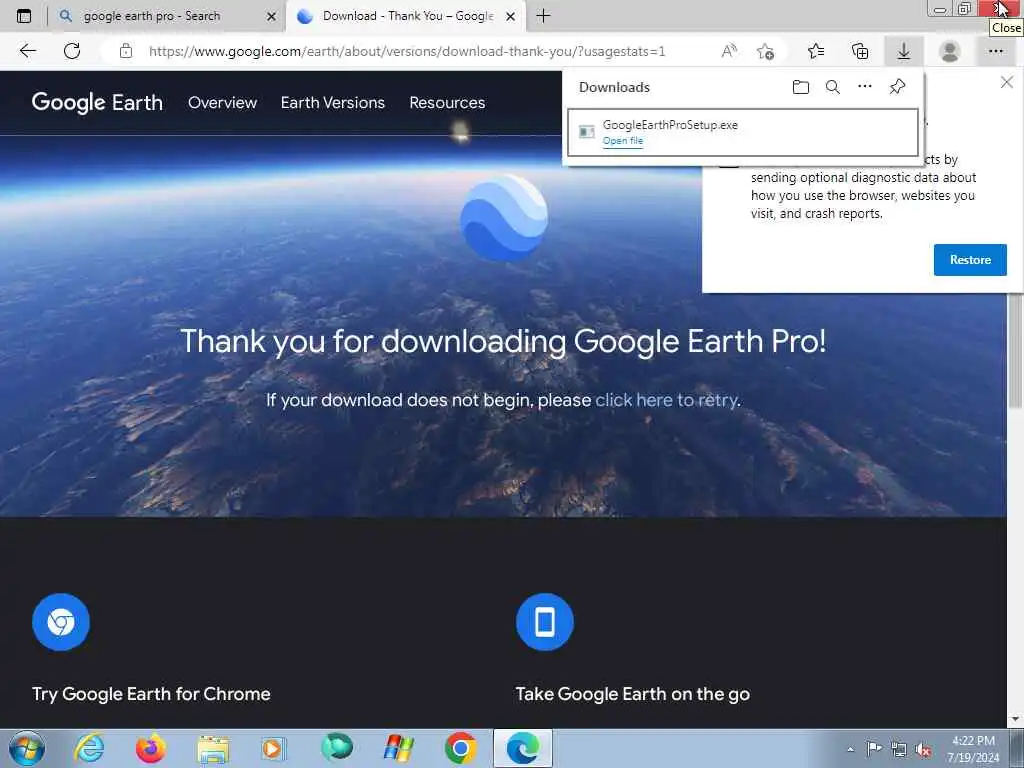Screen dimensions: 1024x768
Task: Go back with the back arrow
Action: tap(27, 51)
